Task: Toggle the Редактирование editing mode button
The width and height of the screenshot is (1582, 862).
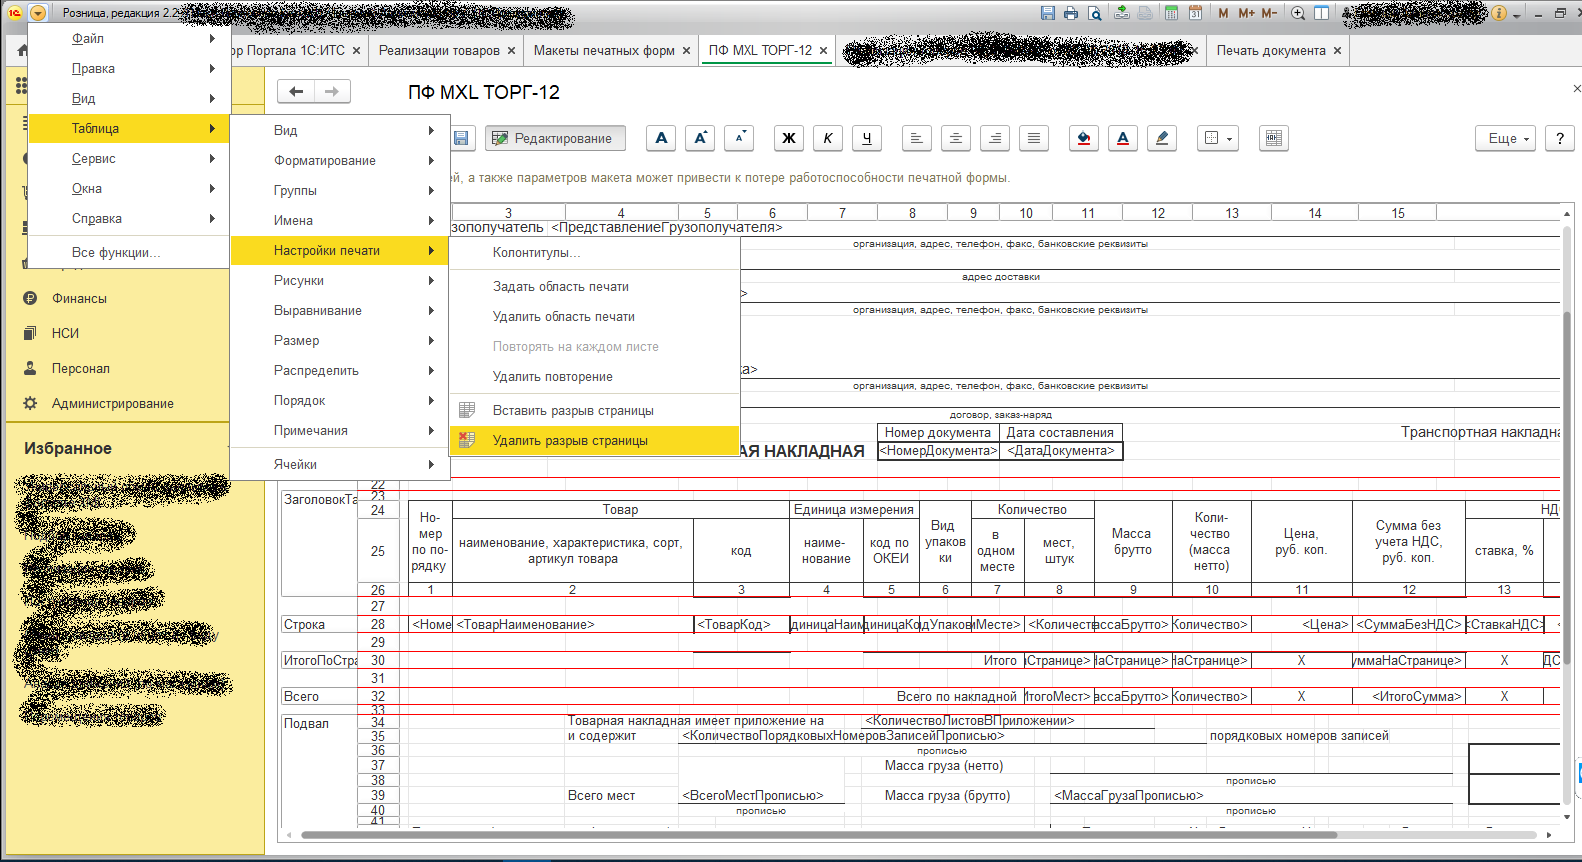Action: [x=555, y=138]
